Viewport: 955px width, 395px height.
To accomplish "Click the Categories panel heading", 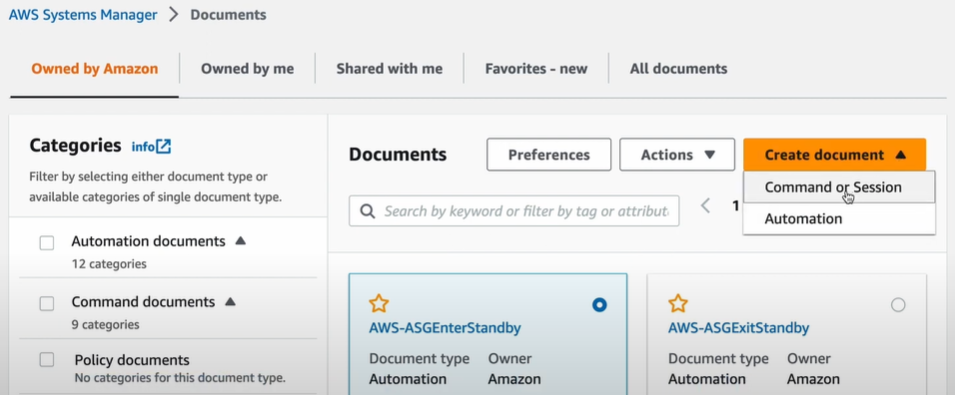I will click(76, 145).
